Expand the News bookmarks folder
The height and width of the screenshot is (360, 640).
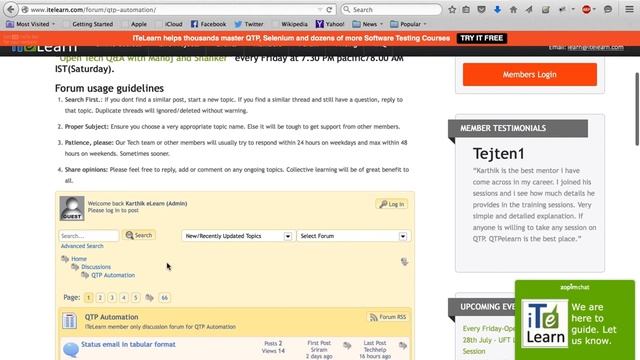pos(368,24)
